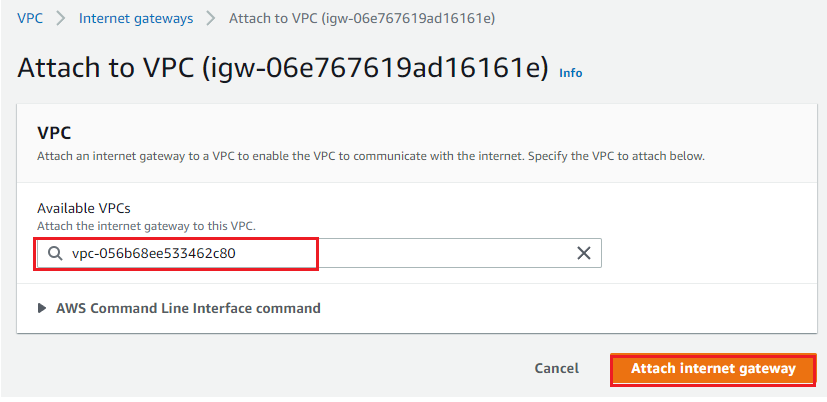The height and width of the screenshot is (402, 827).
Task: Click the AWS Command Line Interface command label
Action: point(188,308)
